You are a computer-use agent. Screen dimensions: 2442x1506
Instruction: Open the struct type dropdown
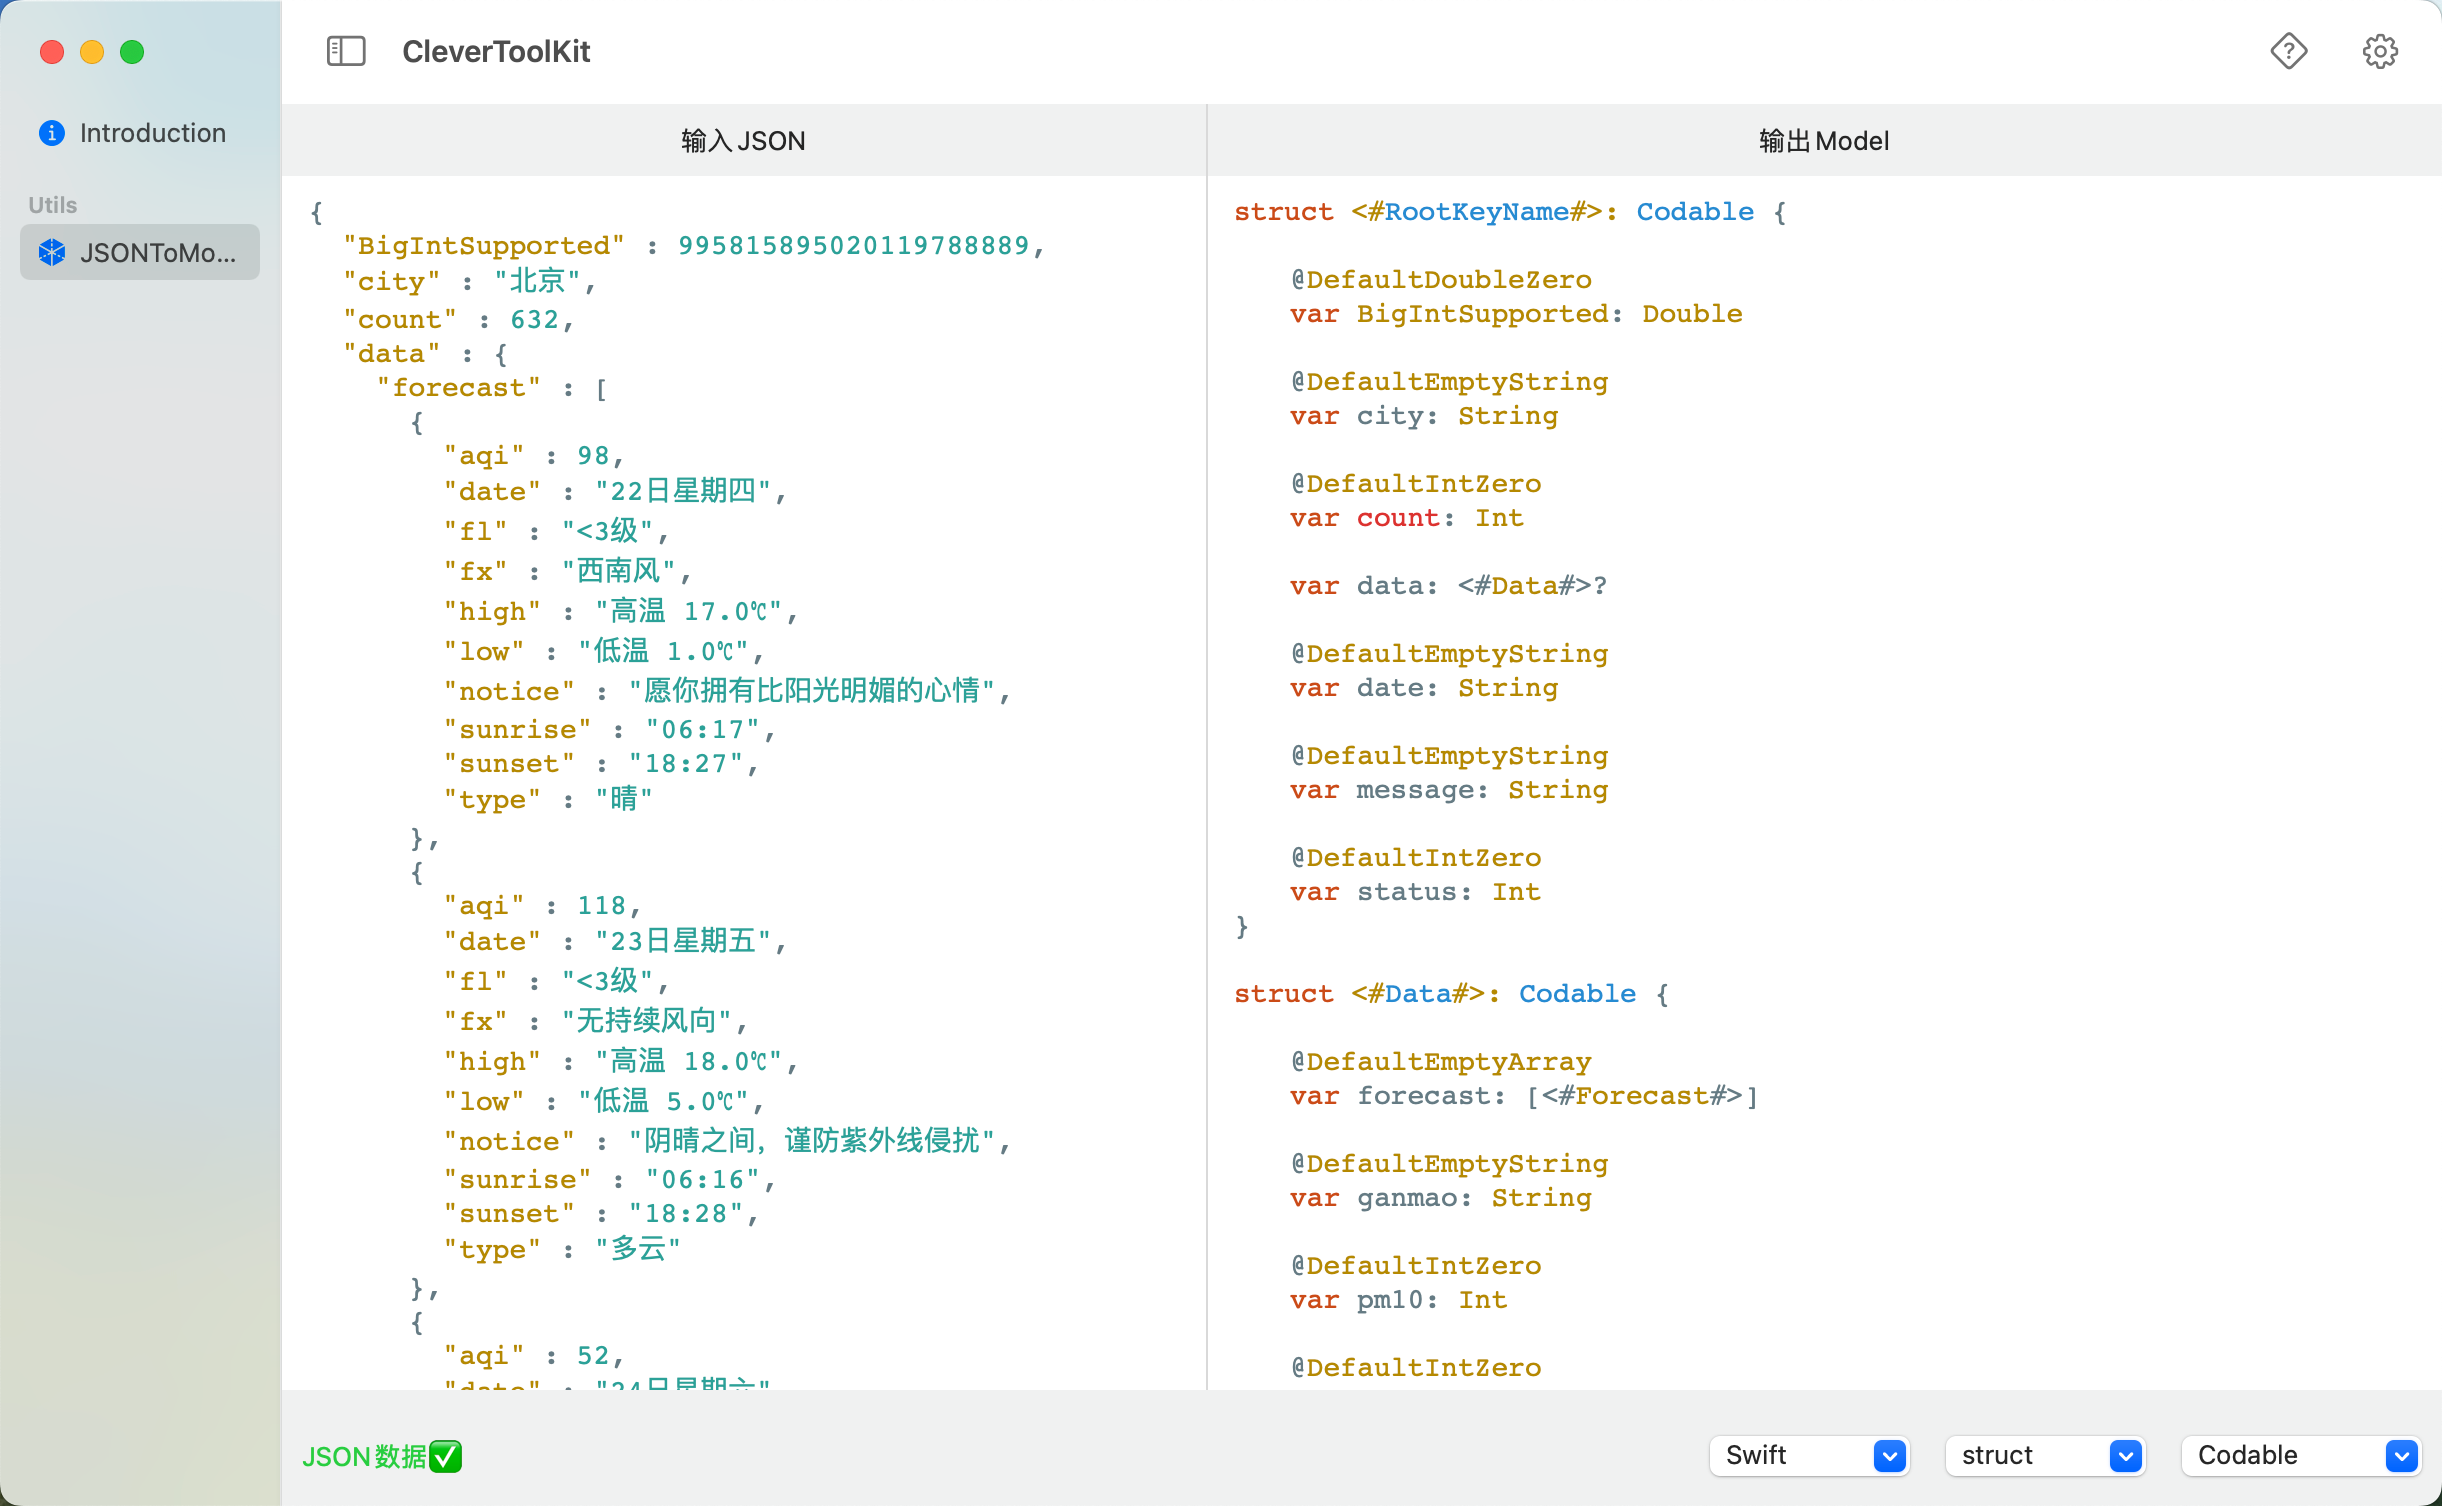(2045, 1455)
